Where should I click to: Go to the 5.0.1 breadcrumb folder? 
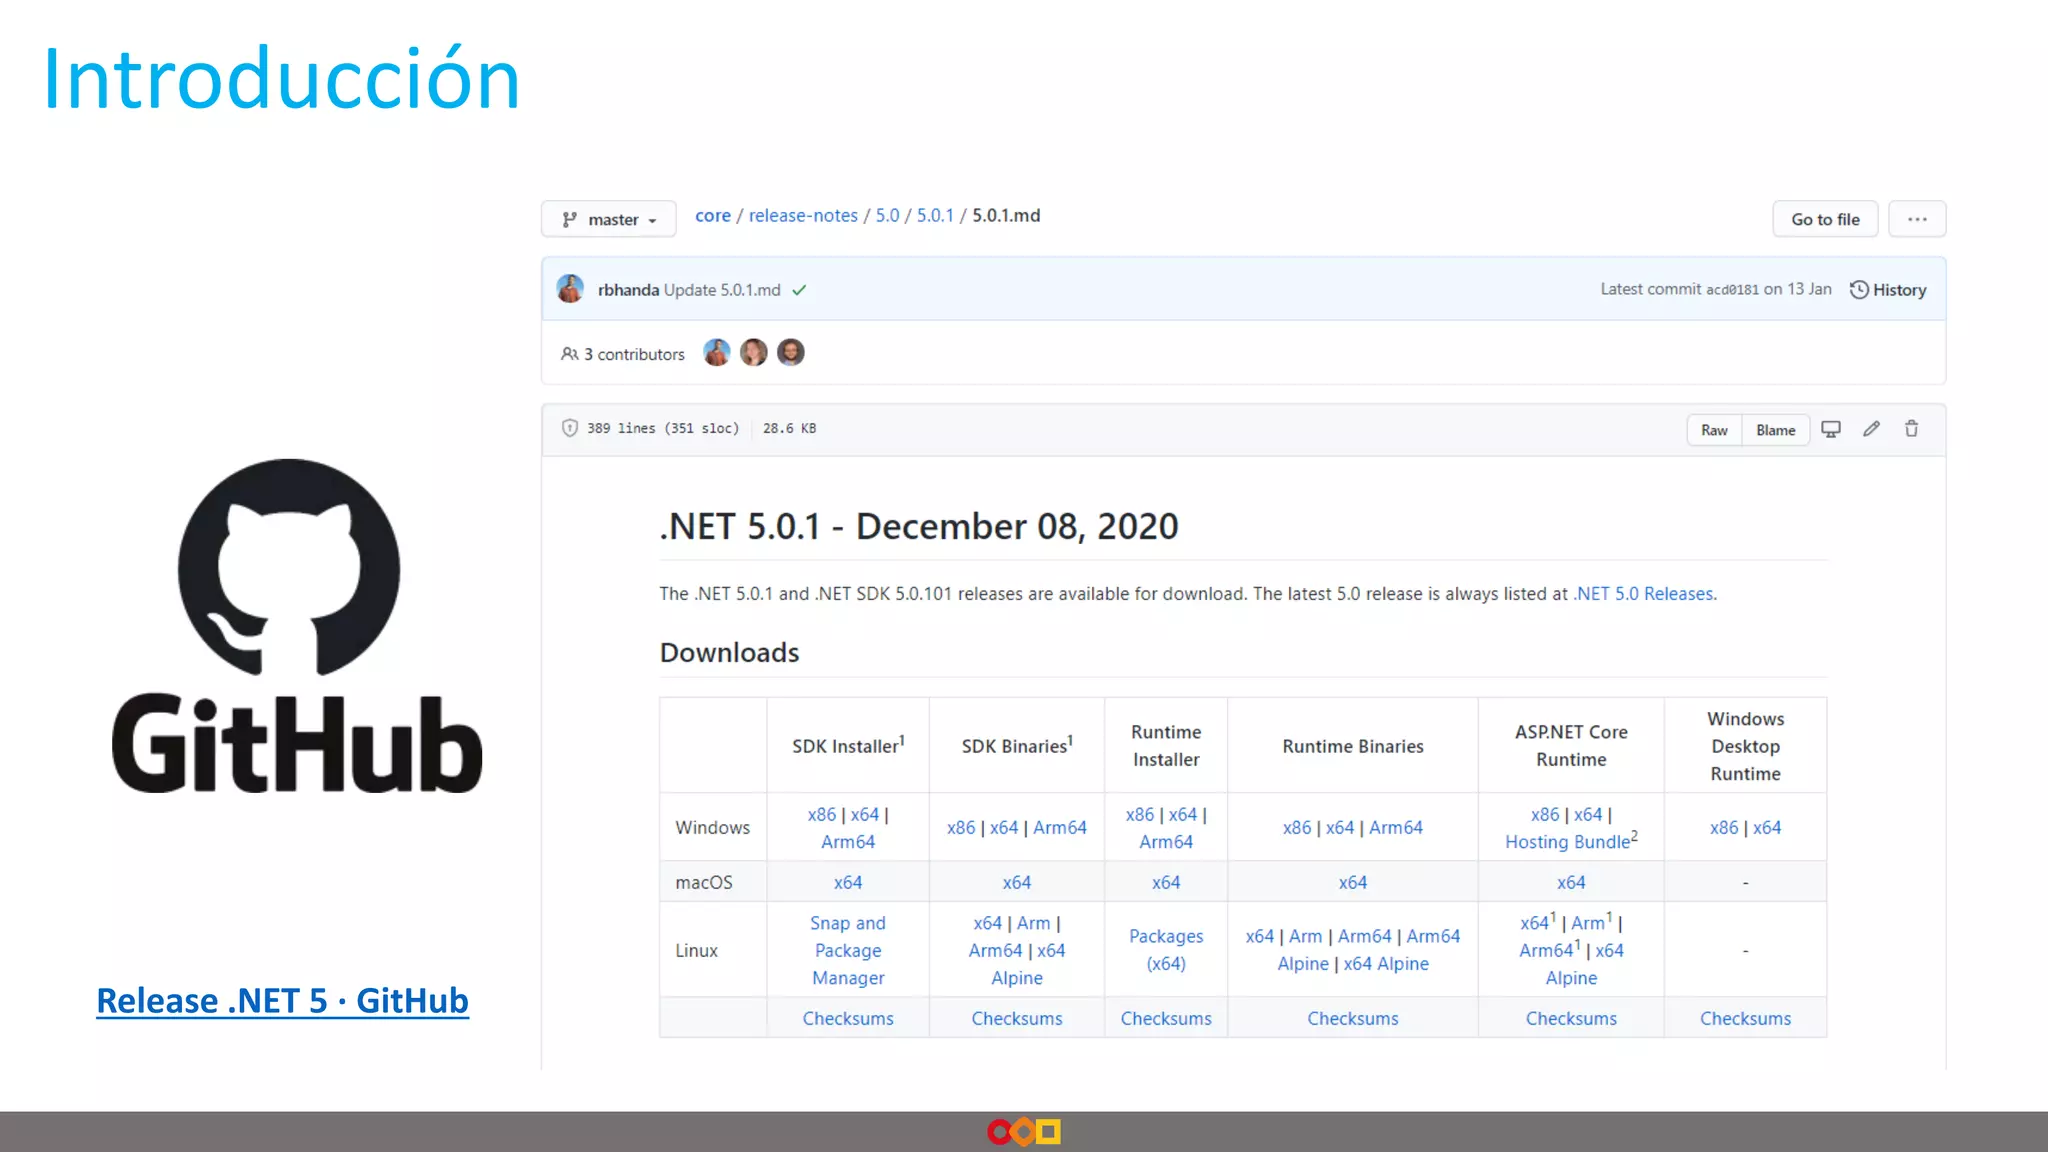[935, 216]
